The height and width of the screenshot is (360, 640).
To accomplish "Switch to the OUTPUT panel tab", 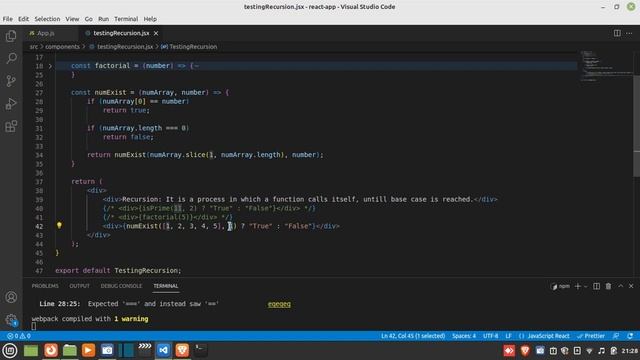I will (79, 286).
